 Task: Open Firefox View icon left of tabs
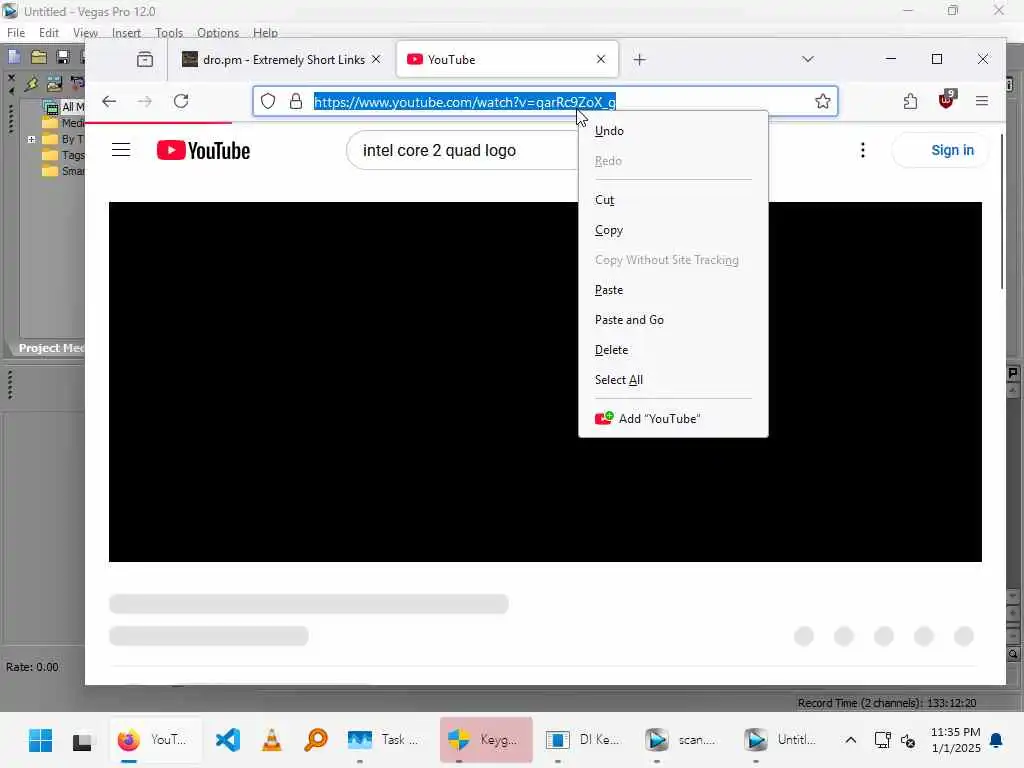pyautogui.click(x=145, y=59)
